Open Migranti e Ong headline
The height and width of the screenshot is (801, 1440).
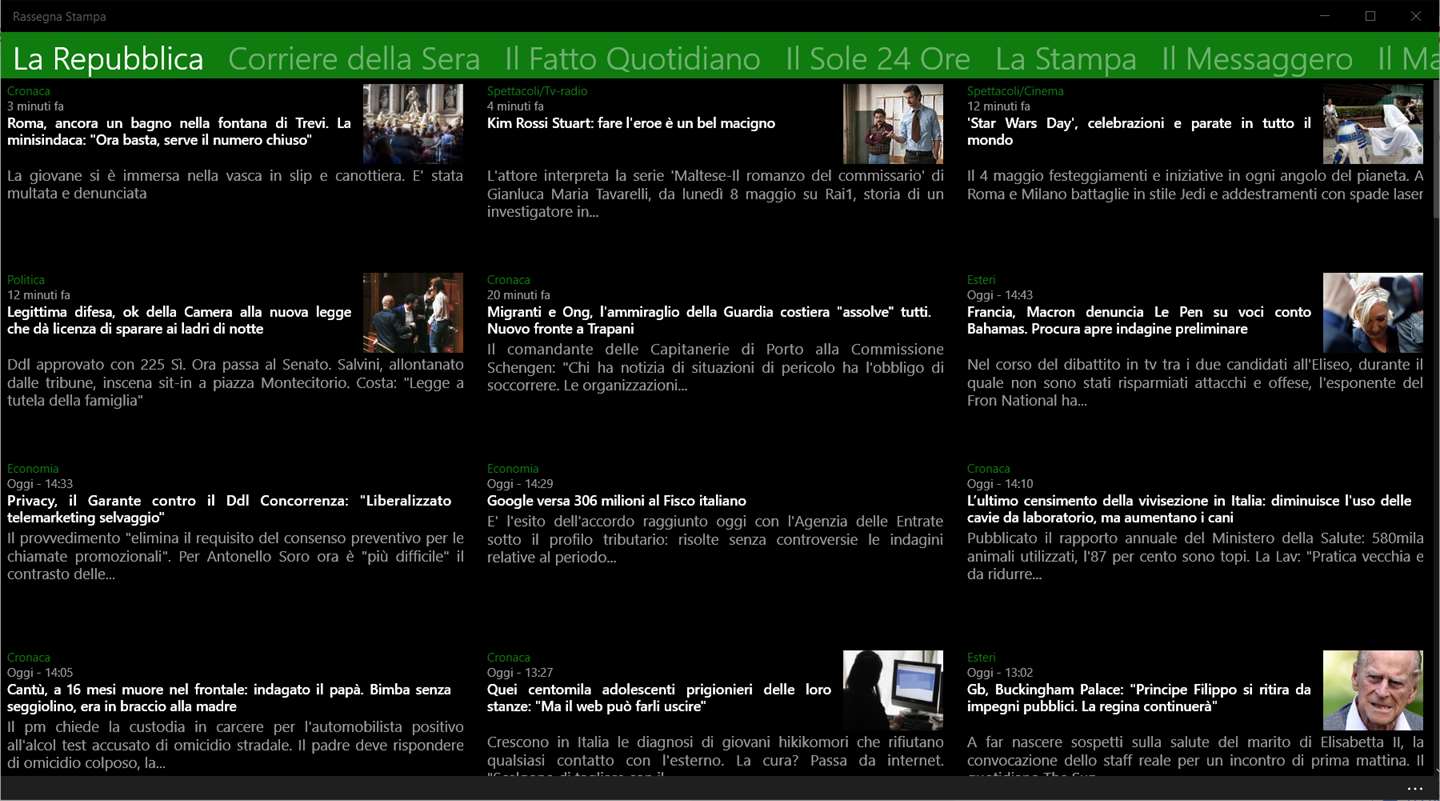pyautogui.click(x=709, y=320)
